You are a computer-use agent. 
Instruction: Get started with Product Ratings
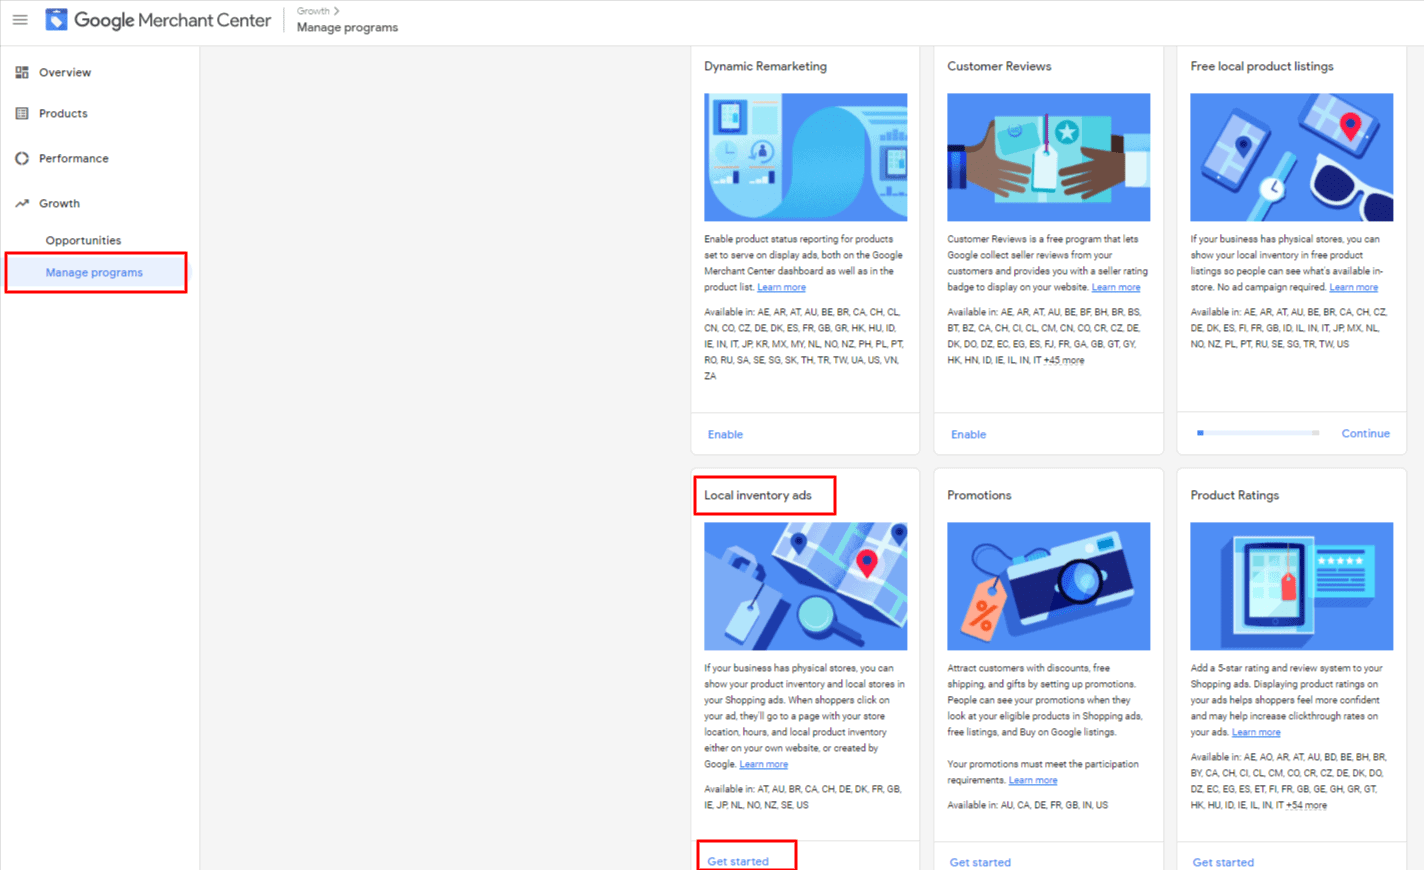tap(1223, 862)
